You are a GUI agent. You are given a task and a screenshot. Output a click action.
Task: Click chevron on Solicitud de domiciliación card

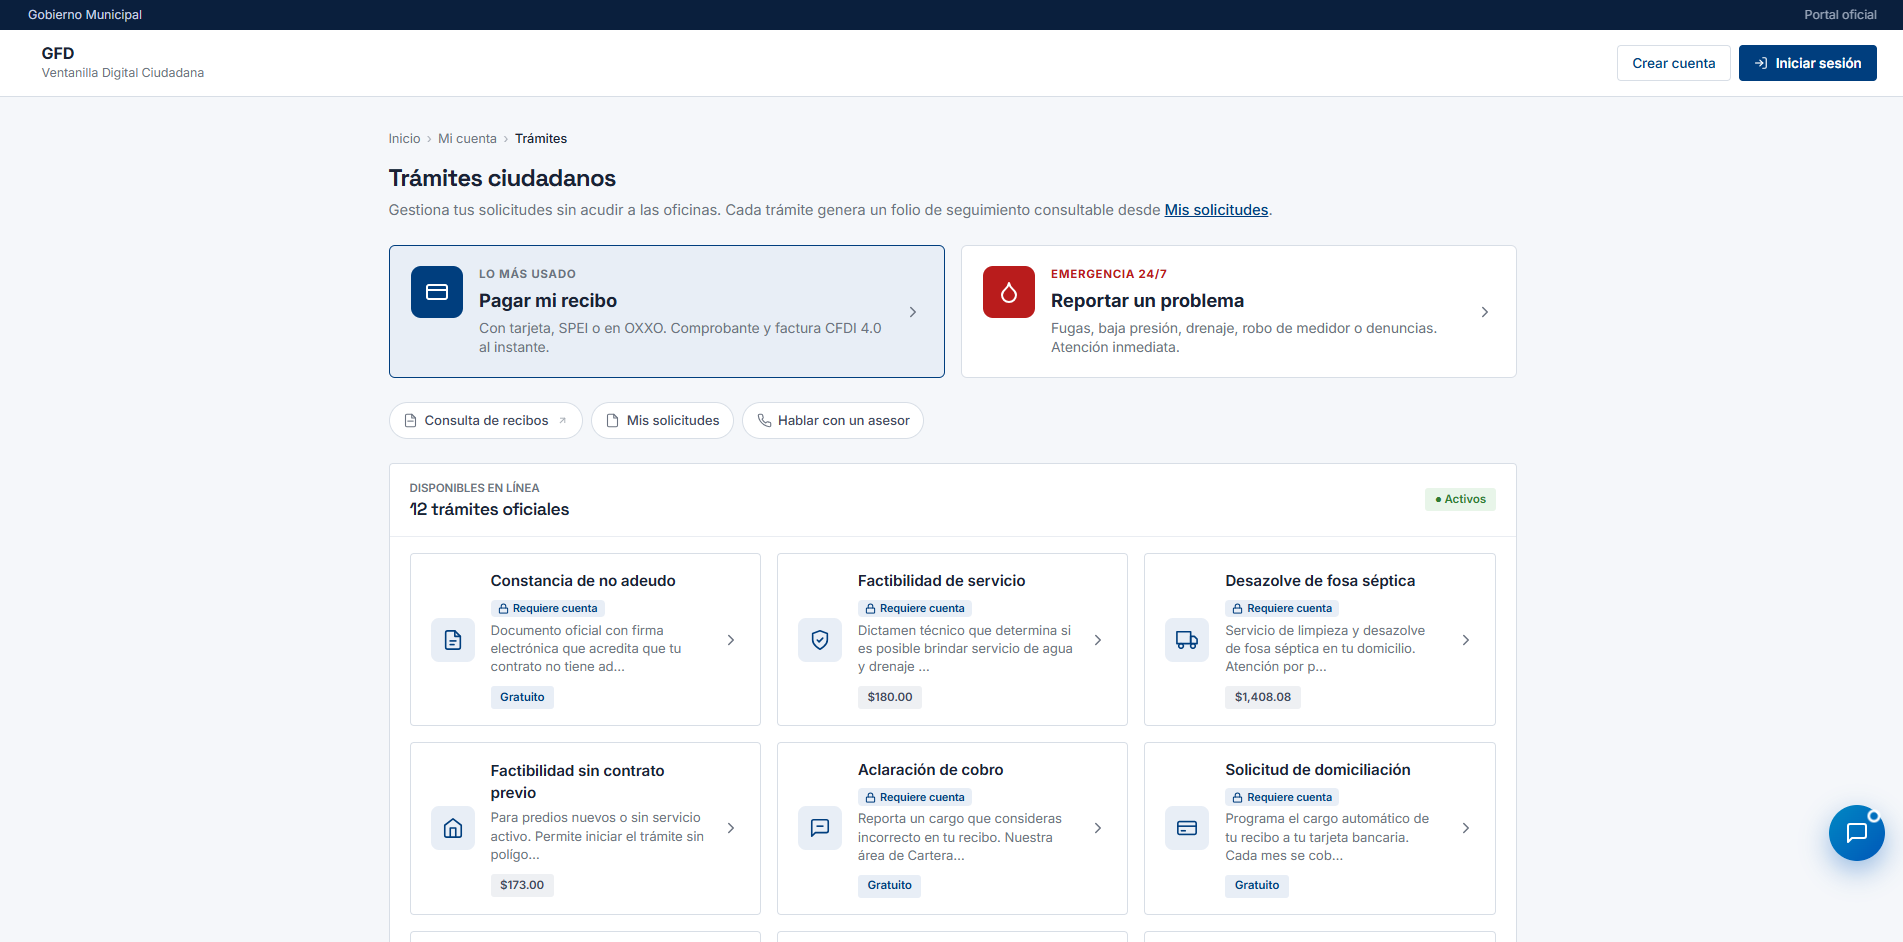1465,828
